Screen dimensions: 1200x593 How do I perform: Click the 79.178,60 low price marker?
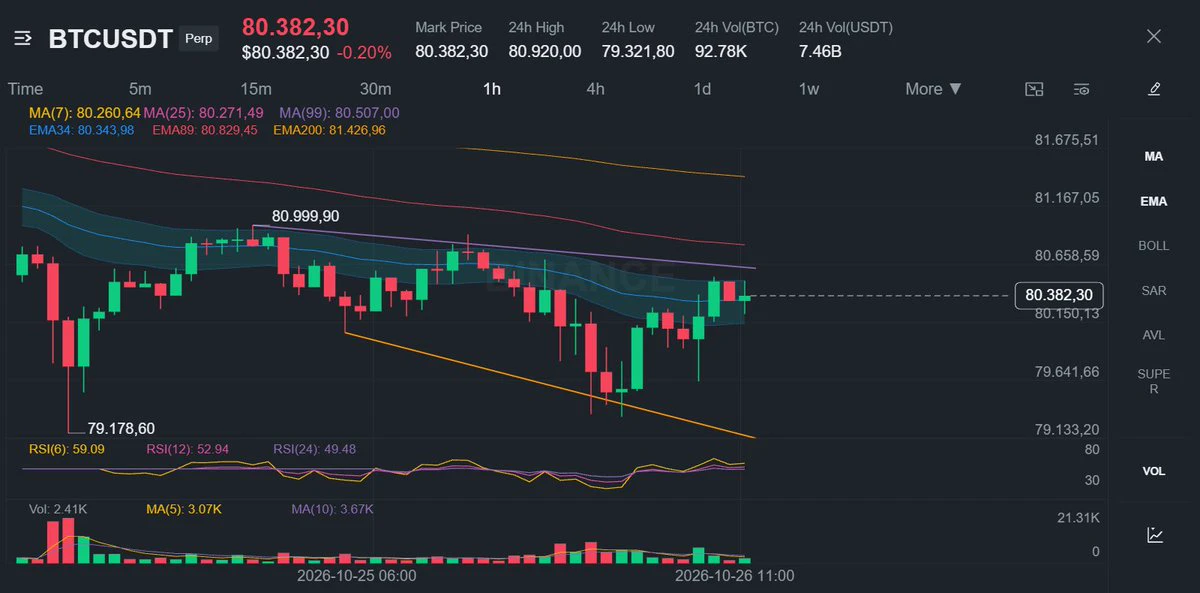[121, 429]
